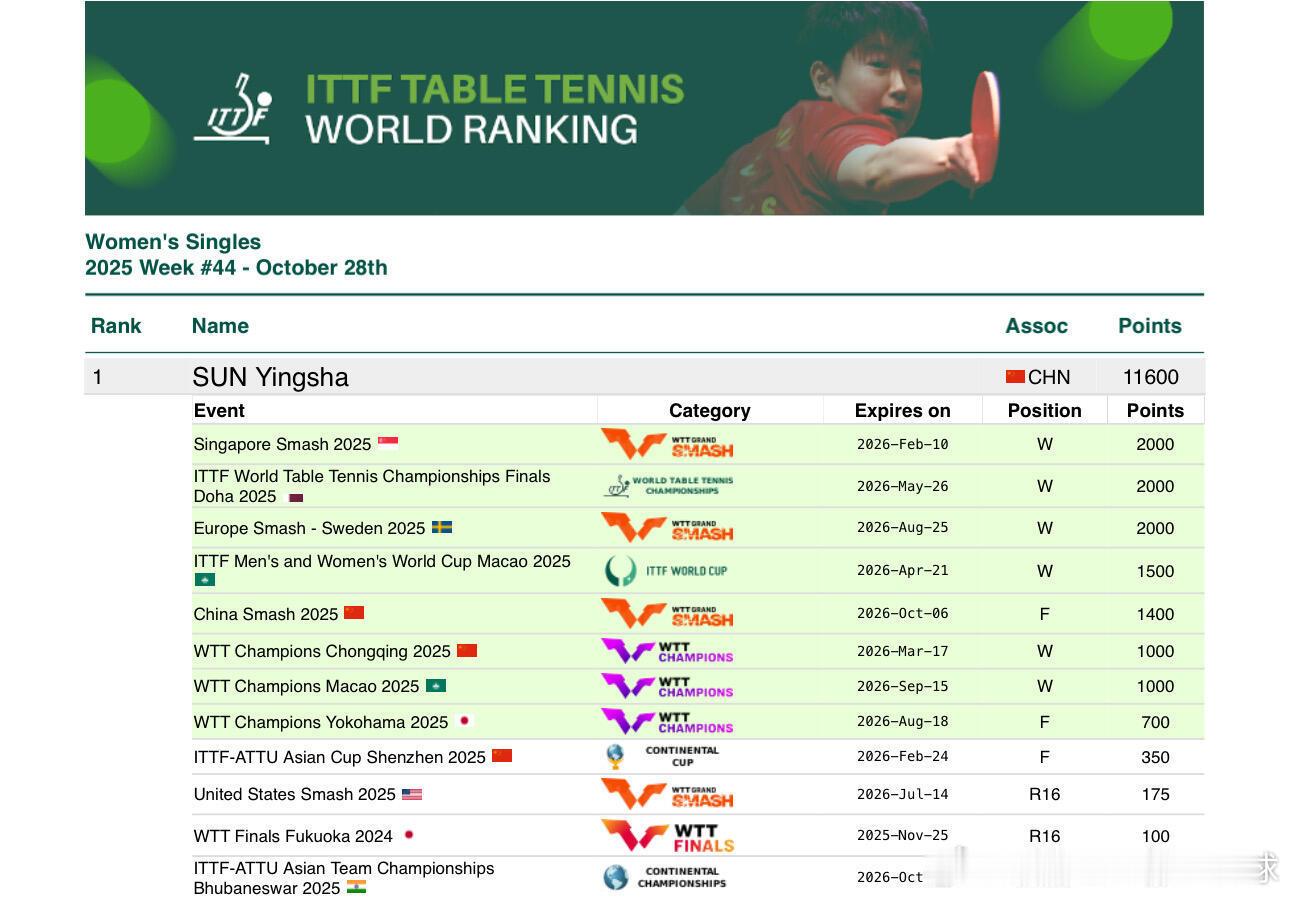Click the Continental Championships category logo
The image size is (1290, 899).
click(665, 877)
